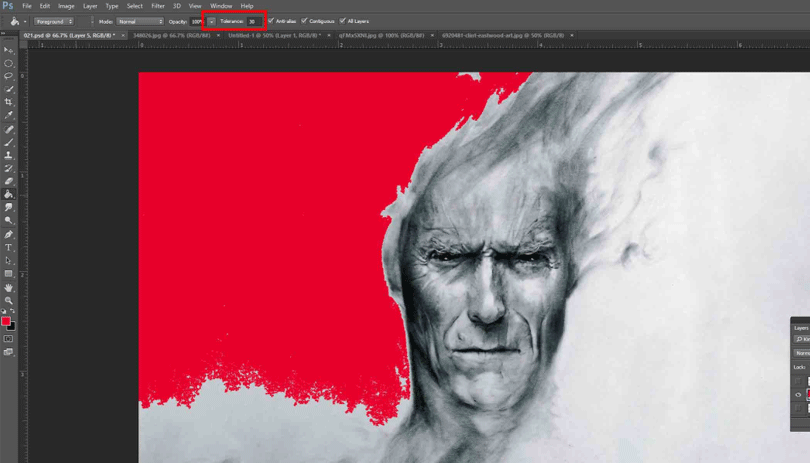
Task: Select the Eraser tool
Action: [x=9, y=181]
